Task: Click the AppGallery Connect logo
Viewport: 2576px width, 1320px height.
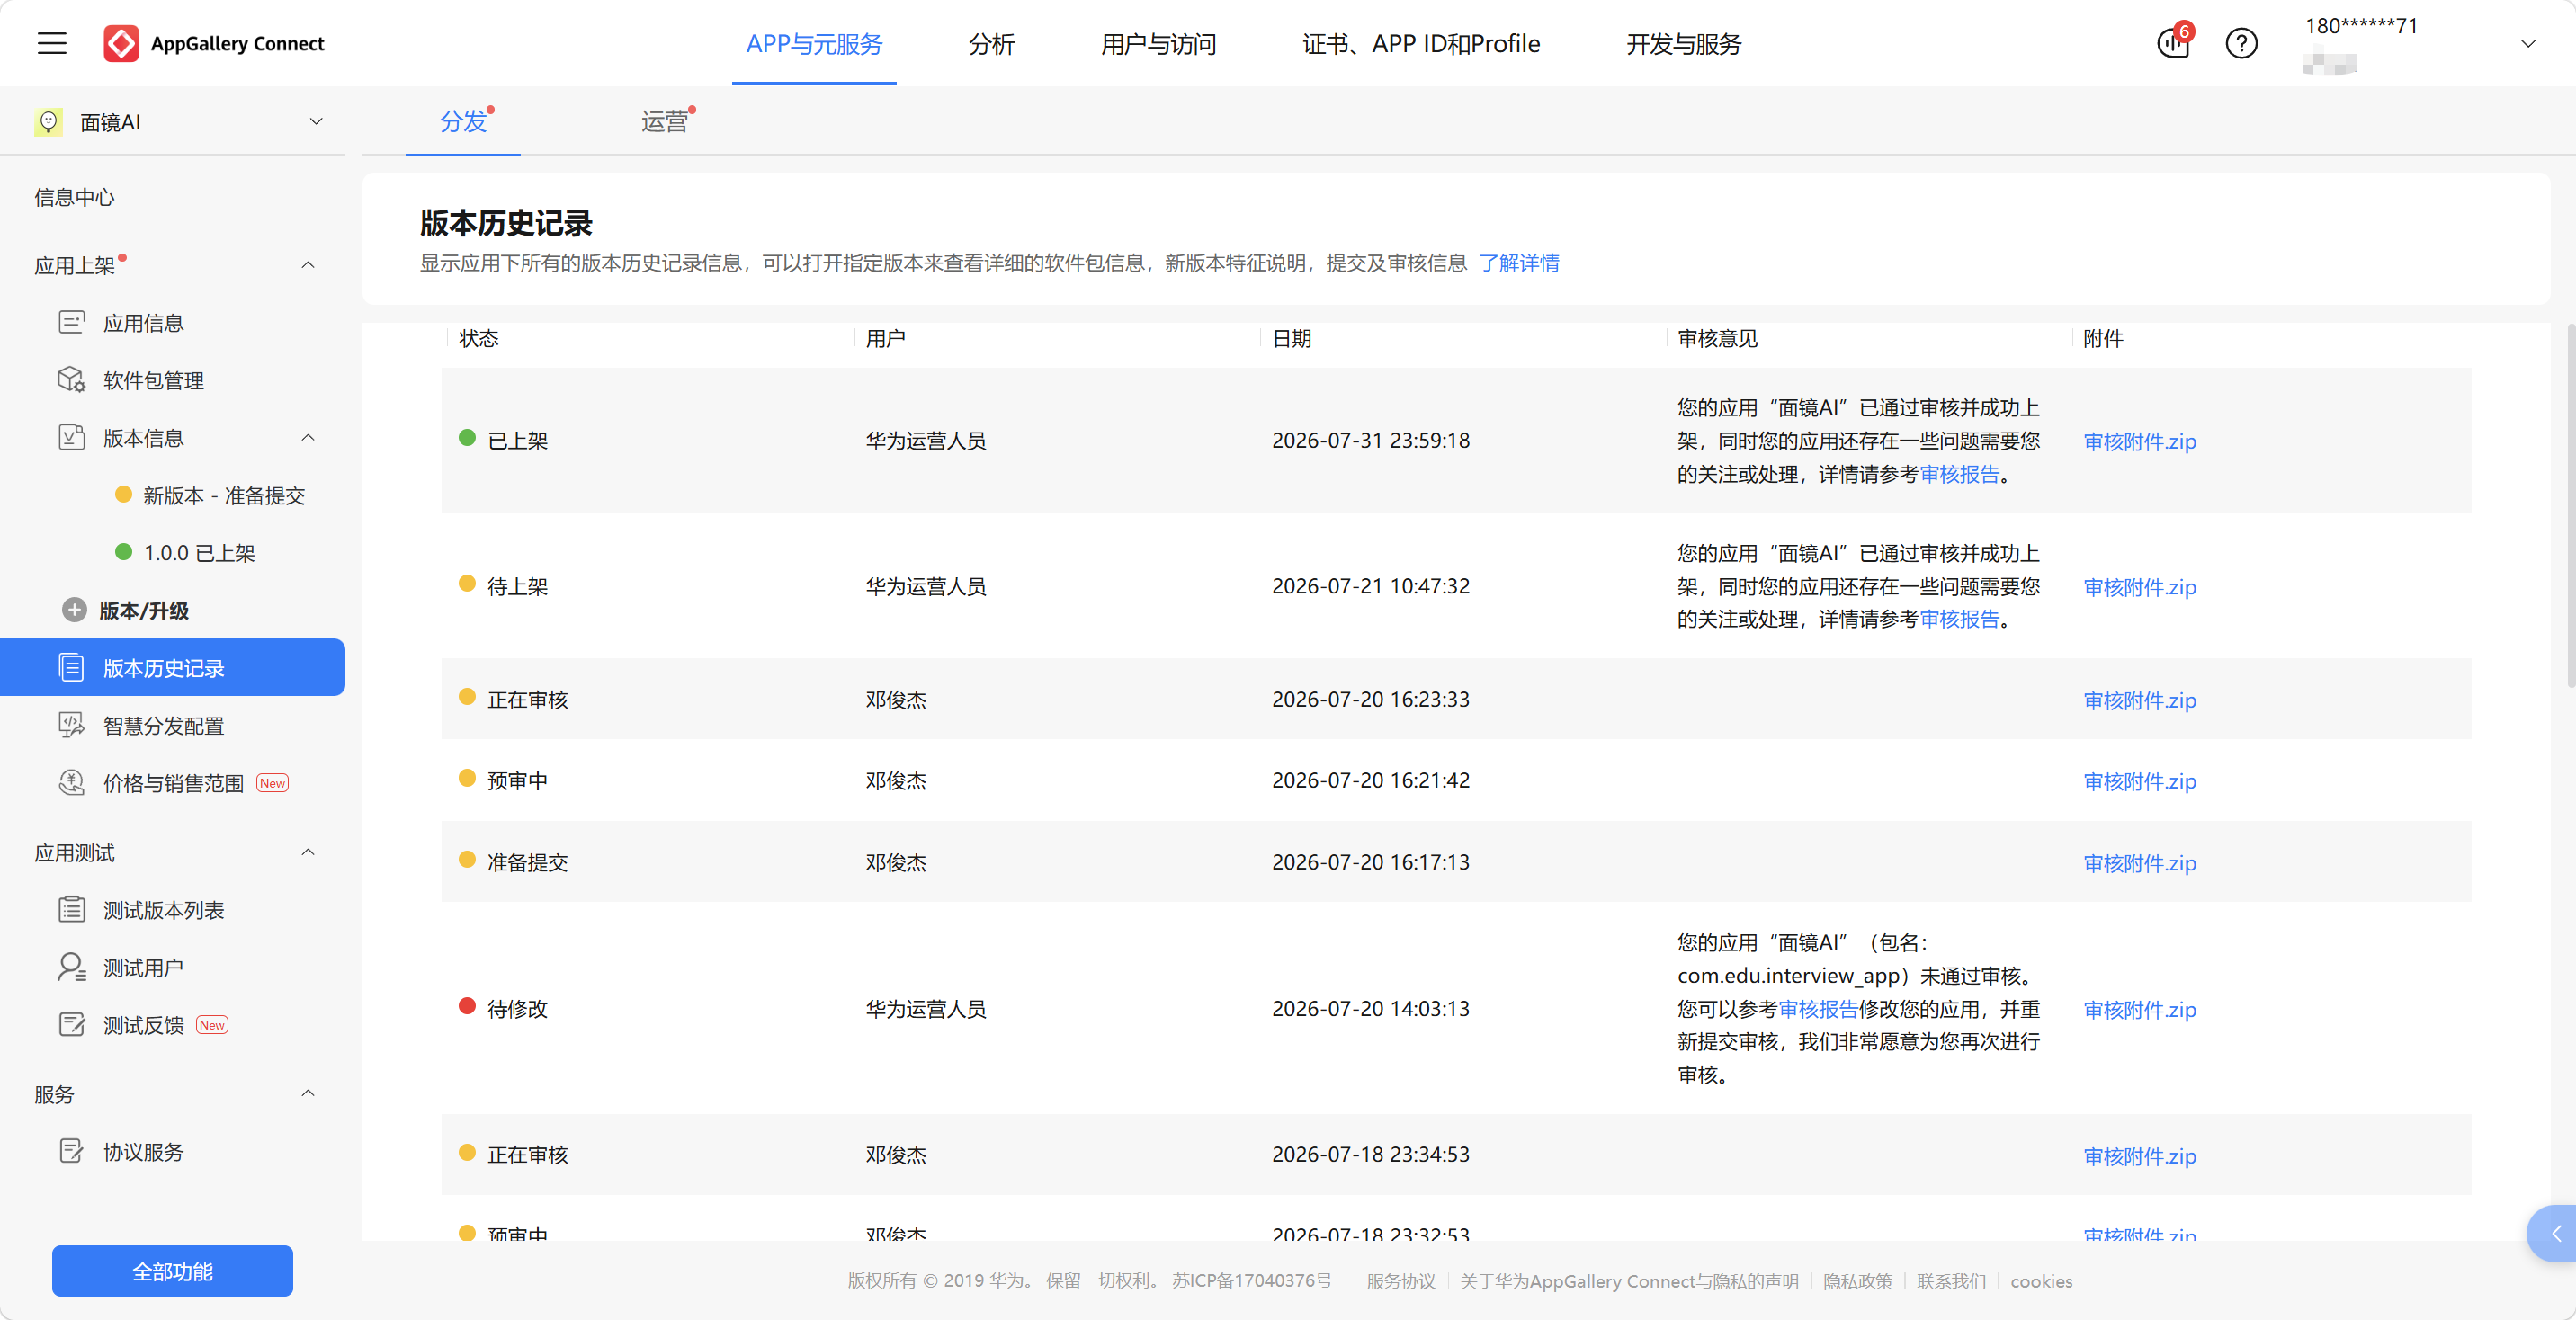Action: point(214,43)
